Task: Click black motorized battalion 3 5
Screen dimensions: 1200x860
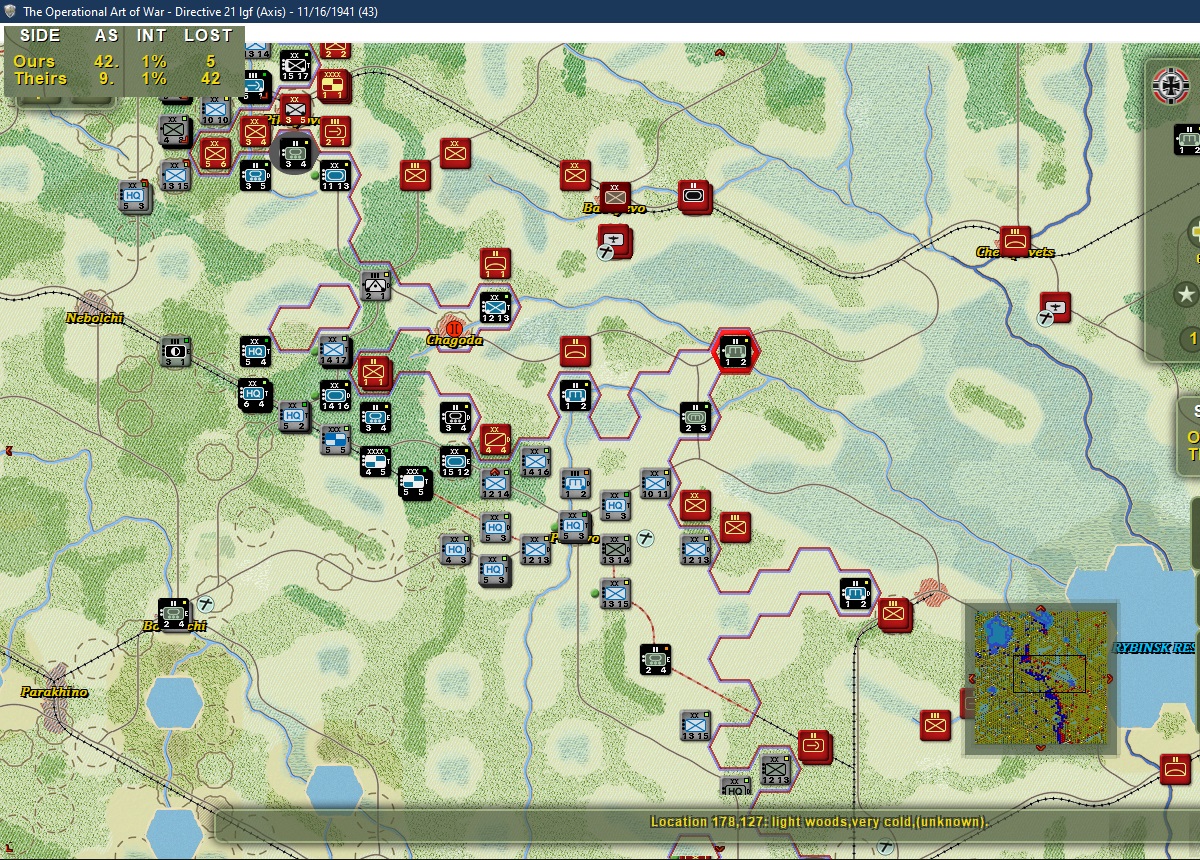Action: coord(255,175)
